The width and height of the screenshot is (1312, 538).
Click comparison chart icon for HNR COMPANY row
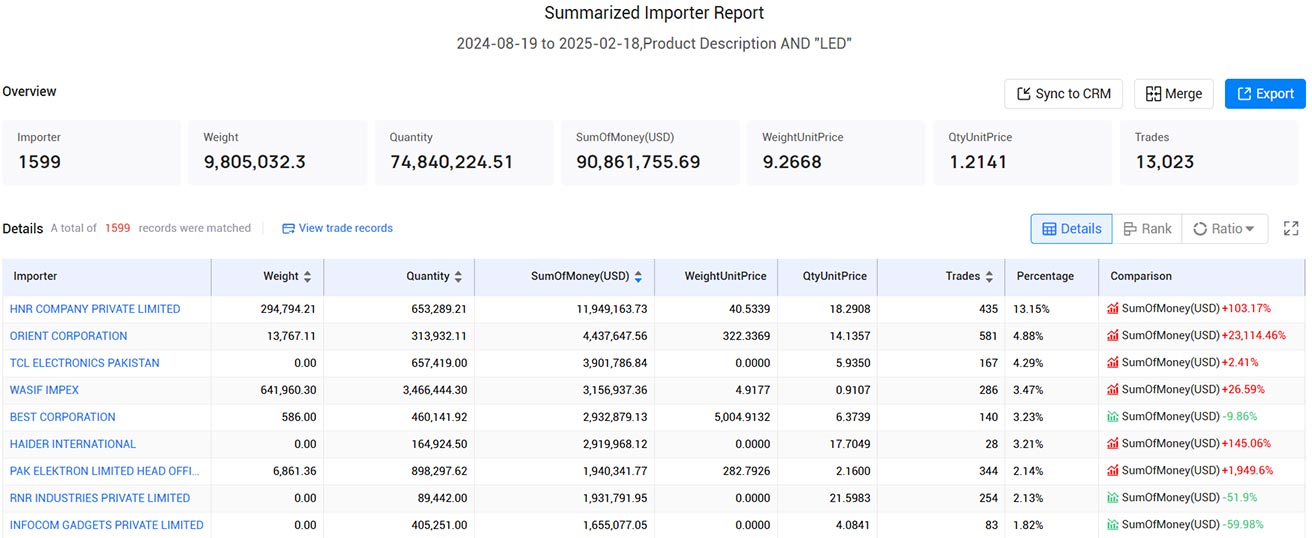[1113, 309]
